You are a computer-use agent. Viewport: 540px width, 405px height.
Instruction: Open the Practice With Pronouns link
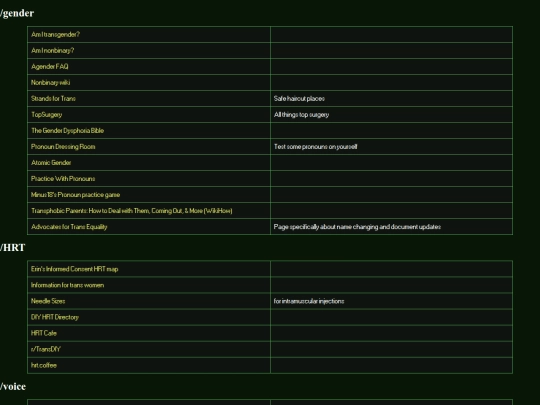pos(63,179)
